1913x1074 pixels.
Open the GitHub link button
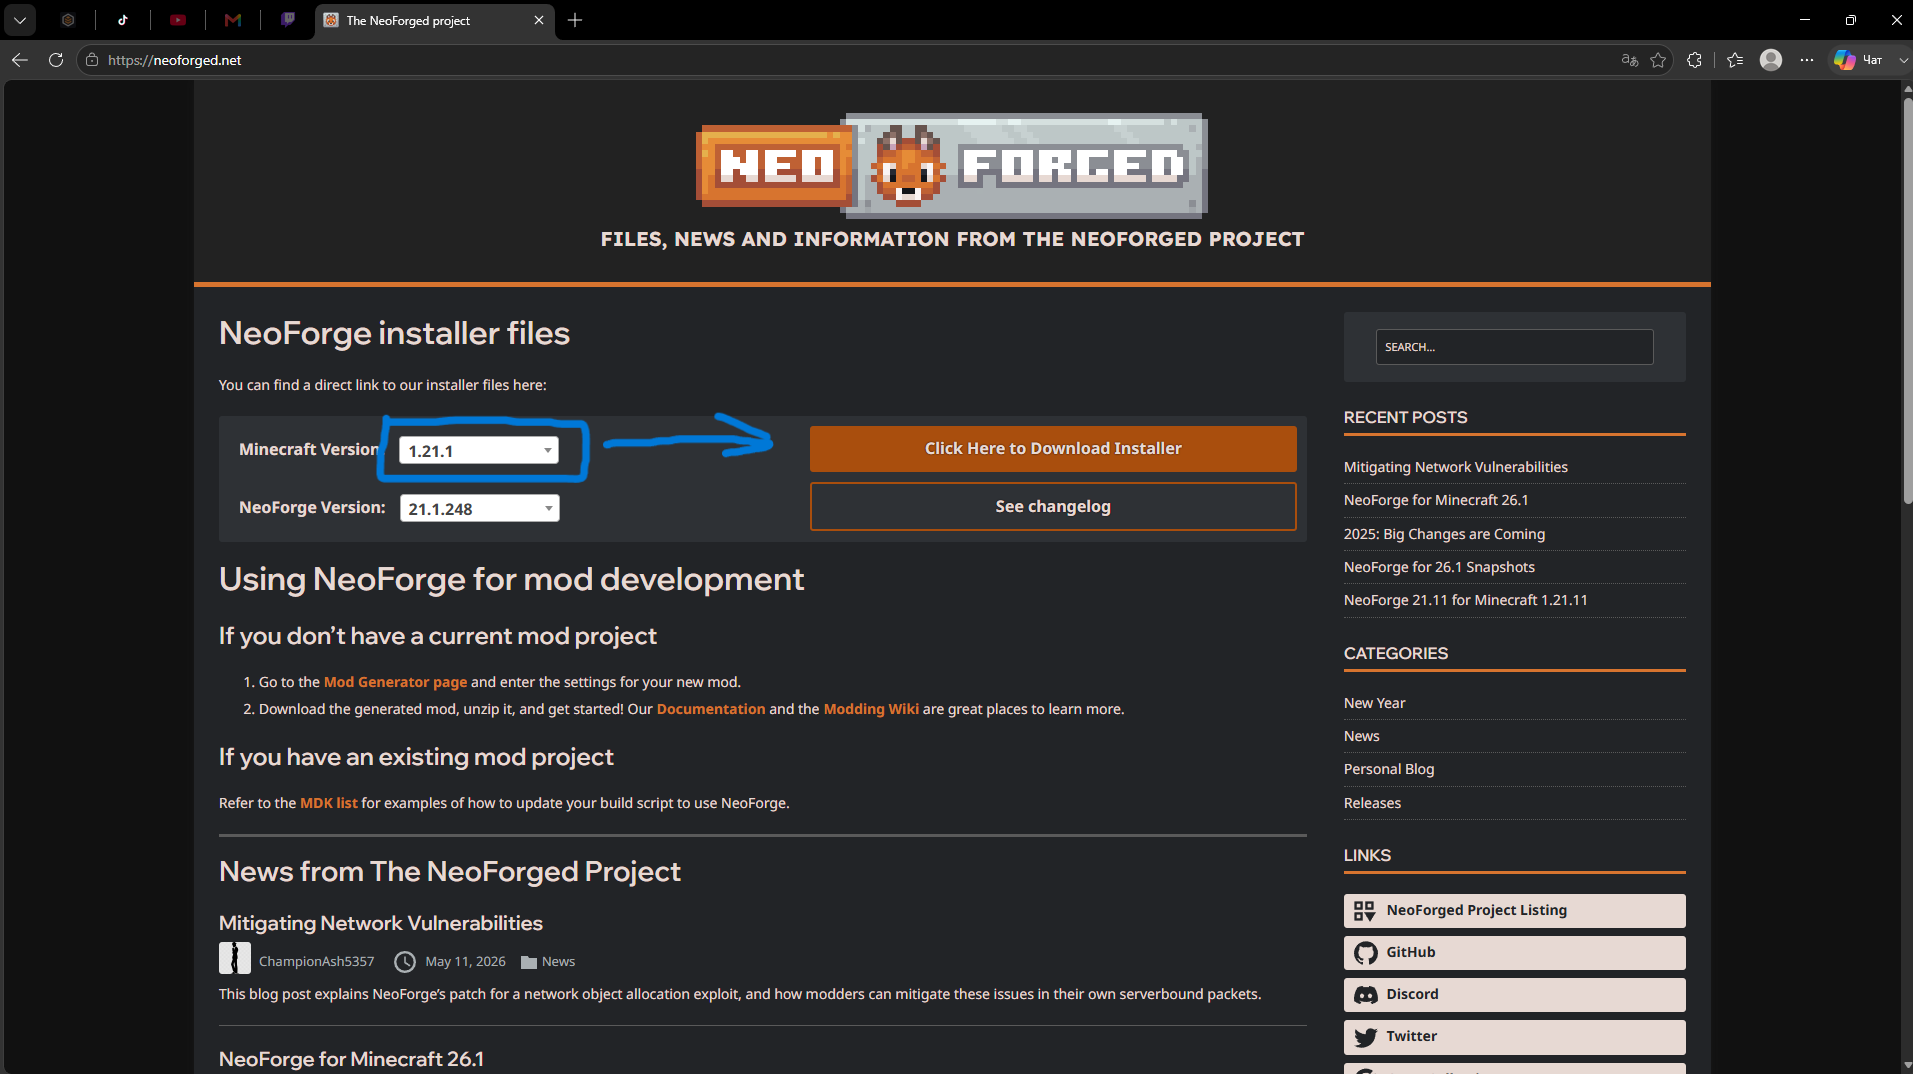coord(1514,952)
